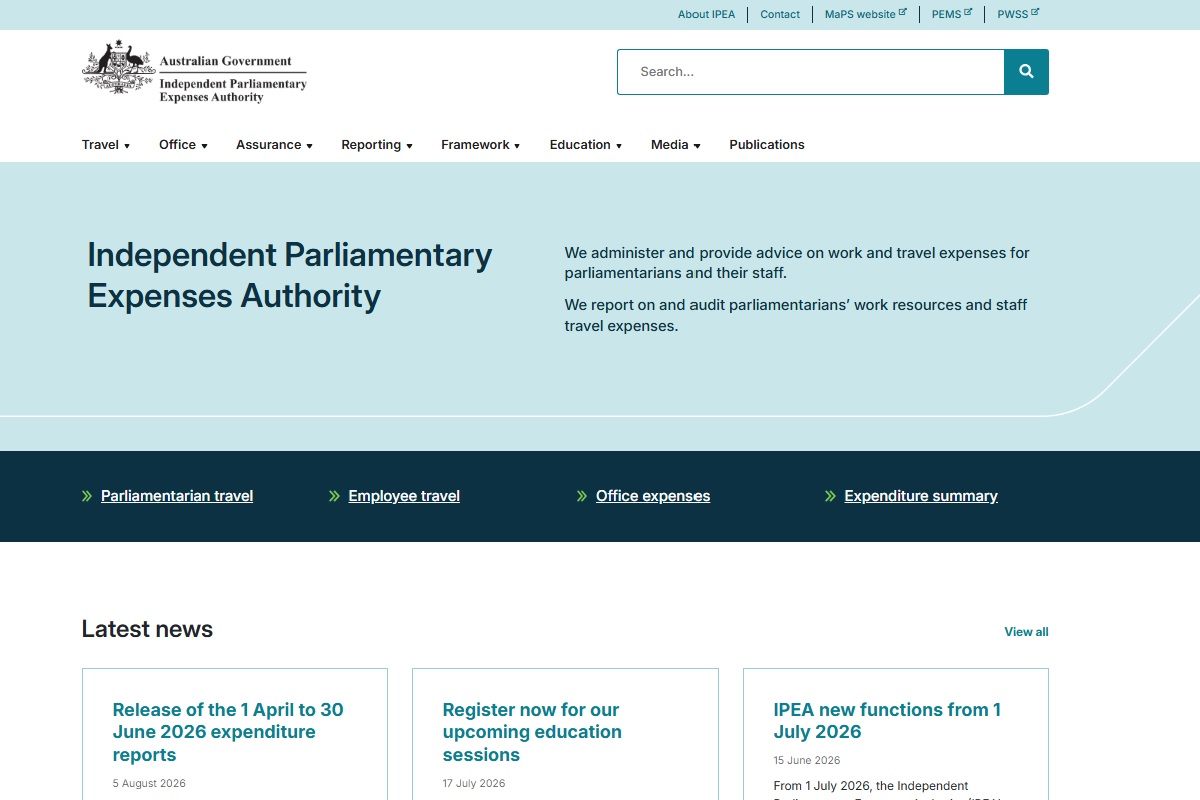
Task: Click the Independent Parliamentary Expenses Authority logo text
Action: click(x=233, y=91)
